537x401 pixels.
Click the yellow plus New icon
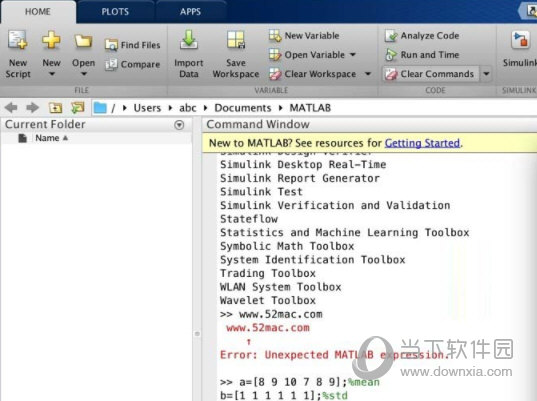pos(51,40)
